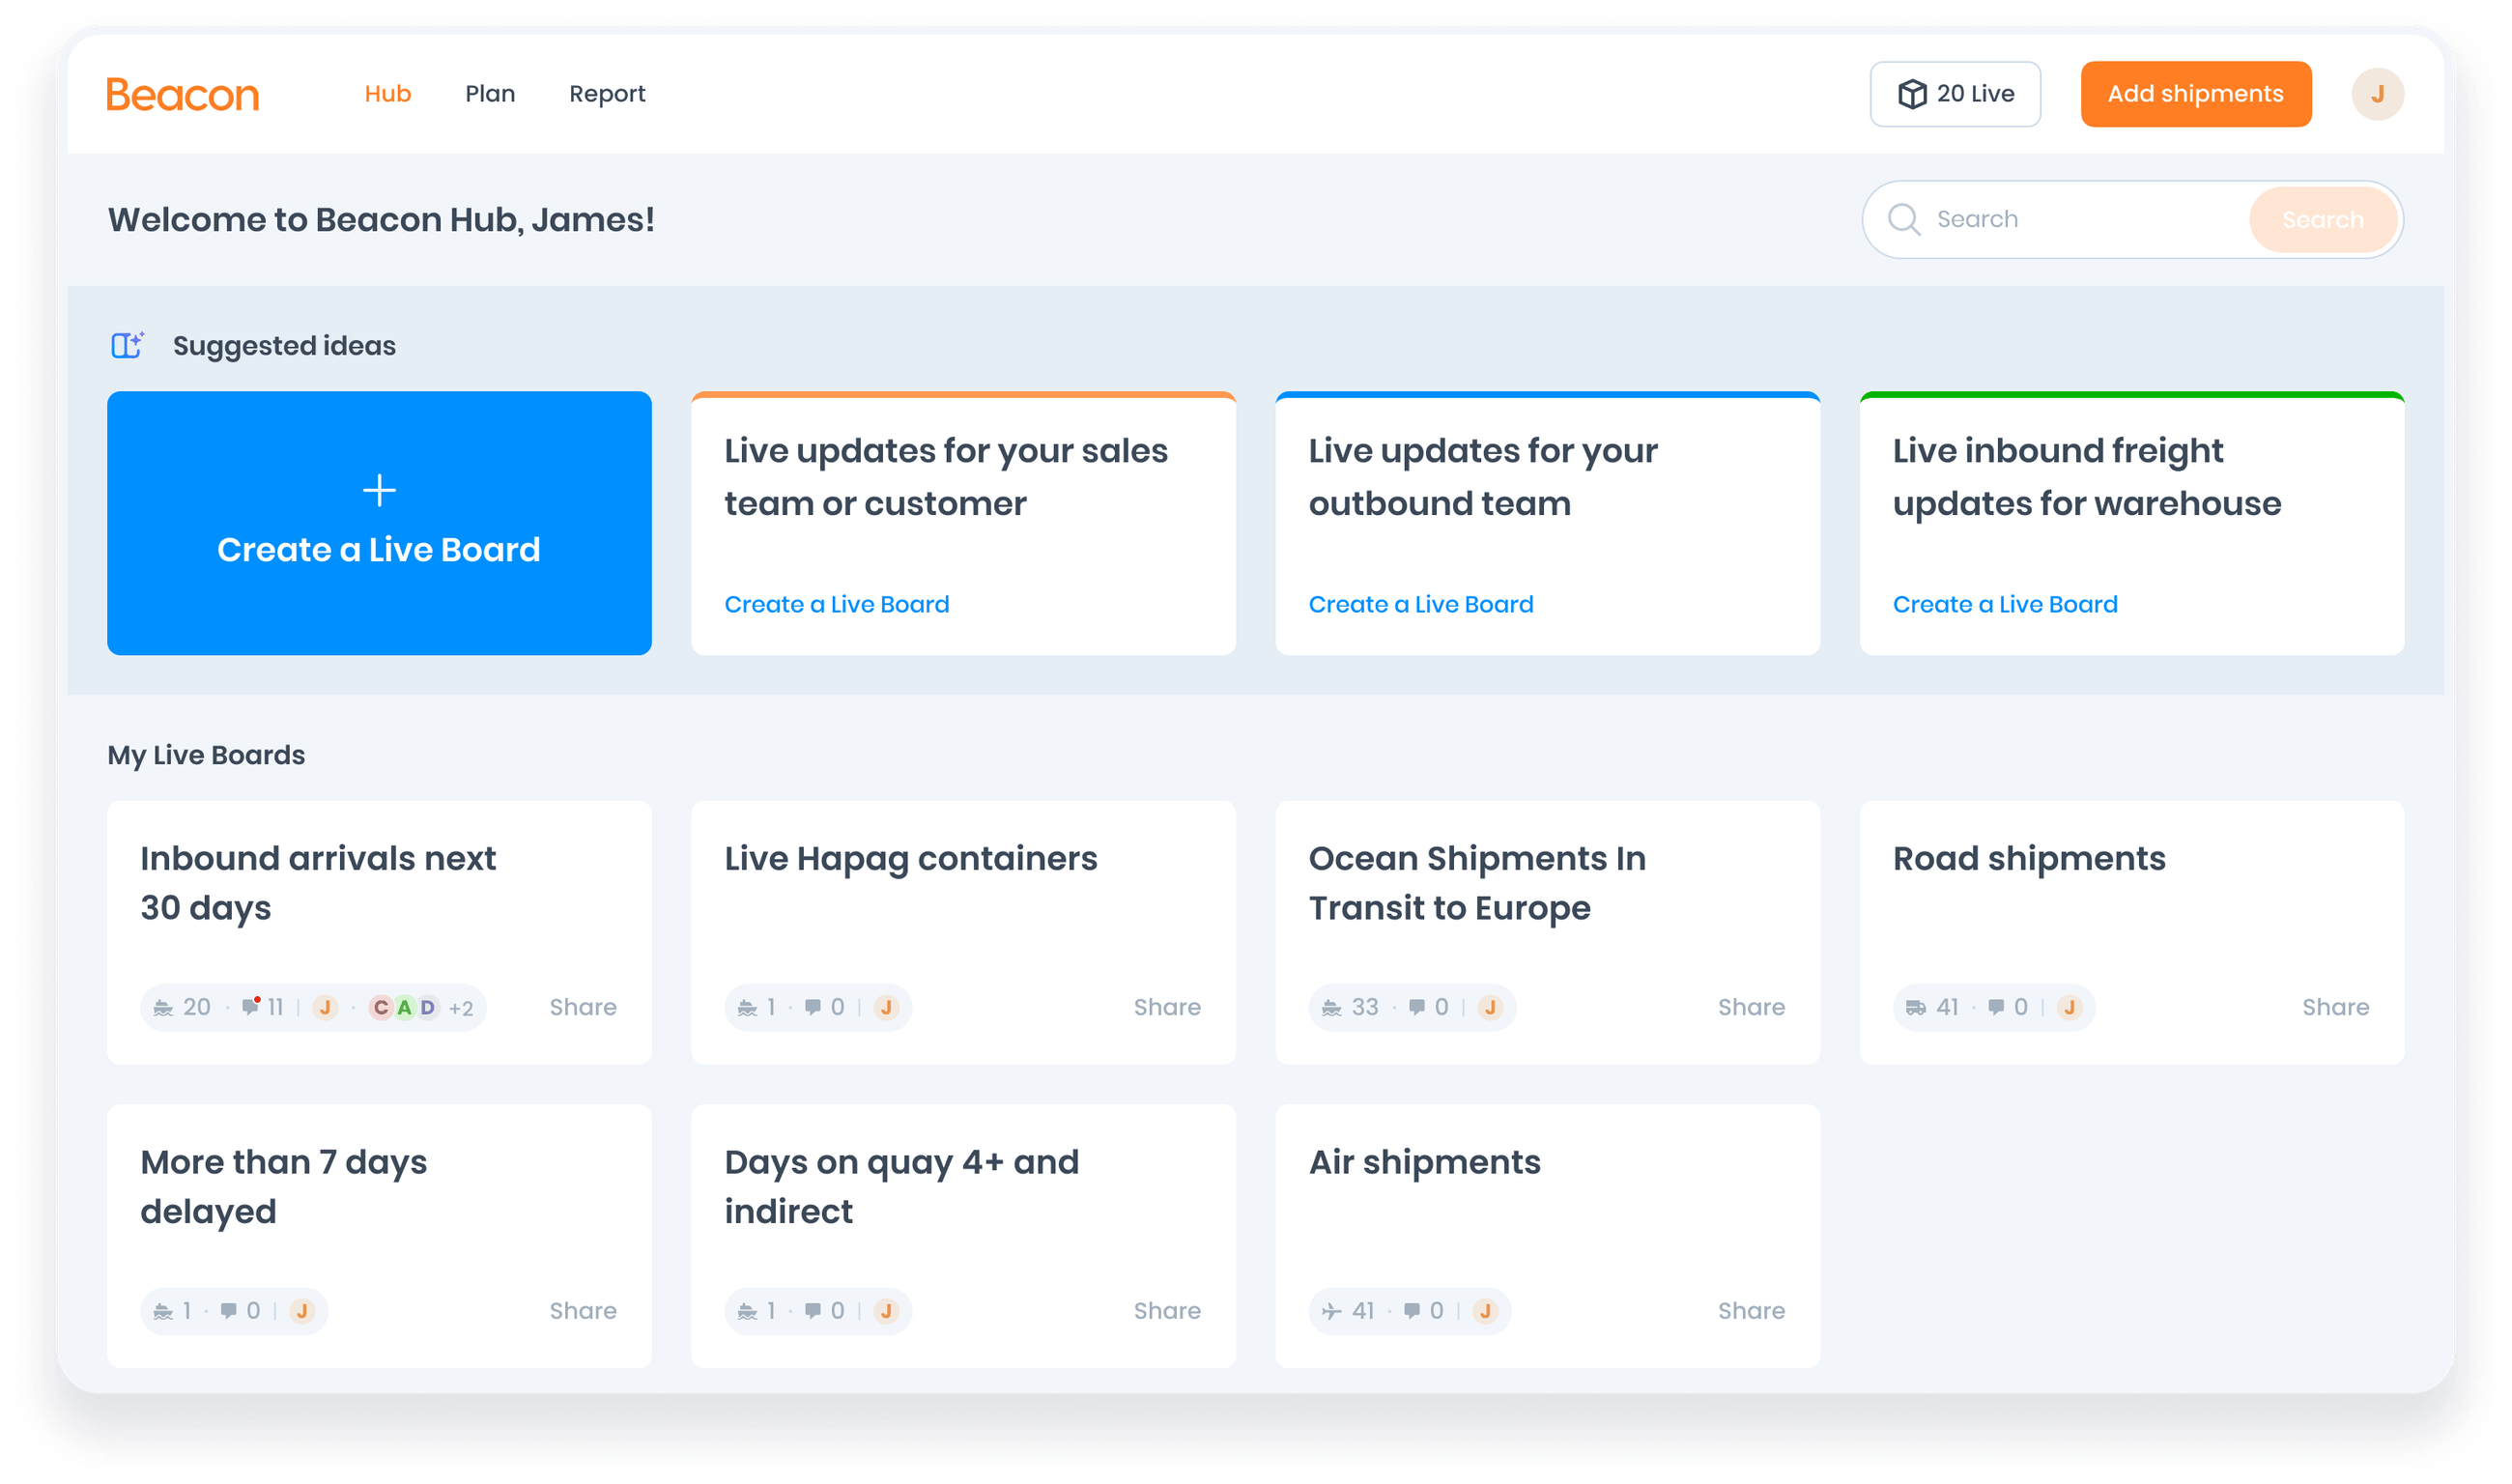Click the C avatar on Inbound arrivals board
2512x1484 pixels.
coord(380,1007)
